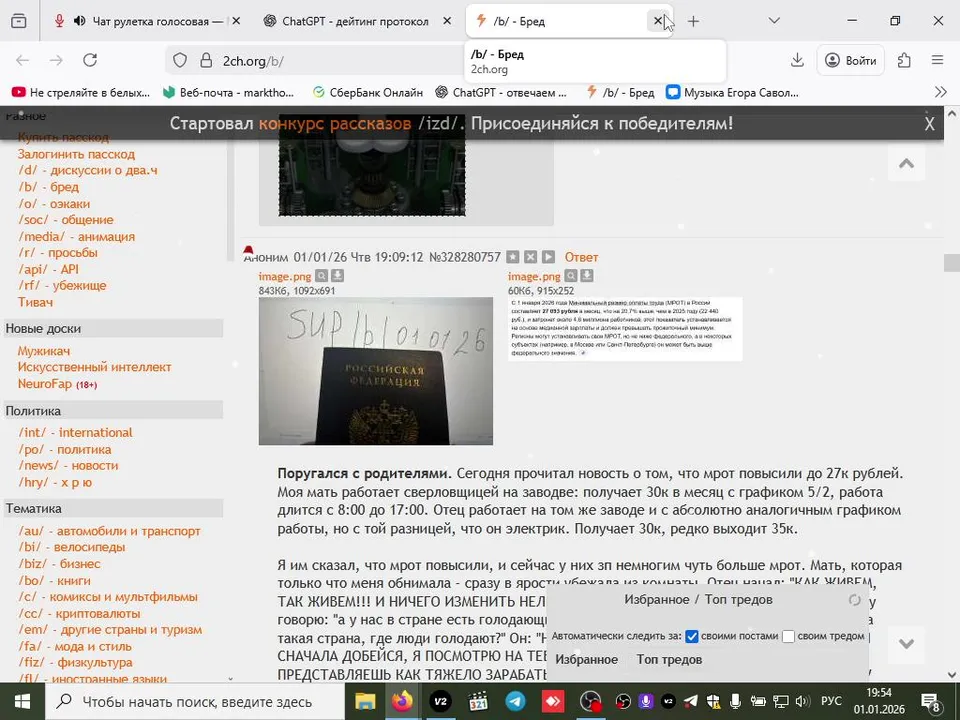This screenshot has width=960, height=720.
Task: Open Telegram from the taskbar
Action: (x=516, y=702)
